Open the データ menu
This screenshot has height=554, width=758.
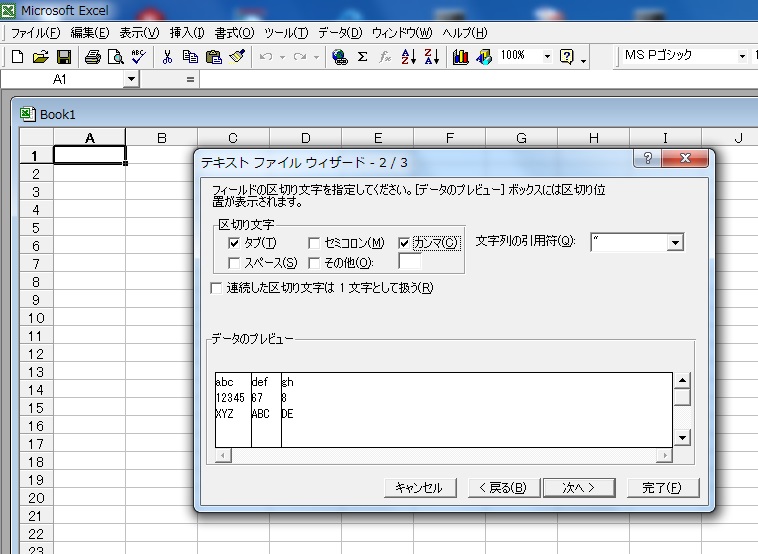(340, 33)
